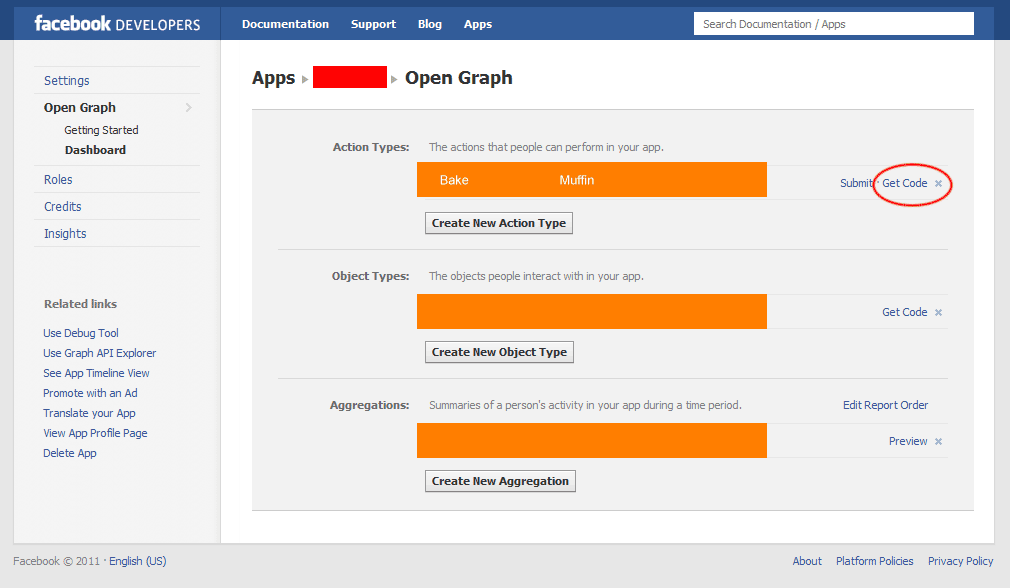Click the red app name breadcrumb
The width and height of the screenshot is (1010, 588).
click(x=350, y=77)
